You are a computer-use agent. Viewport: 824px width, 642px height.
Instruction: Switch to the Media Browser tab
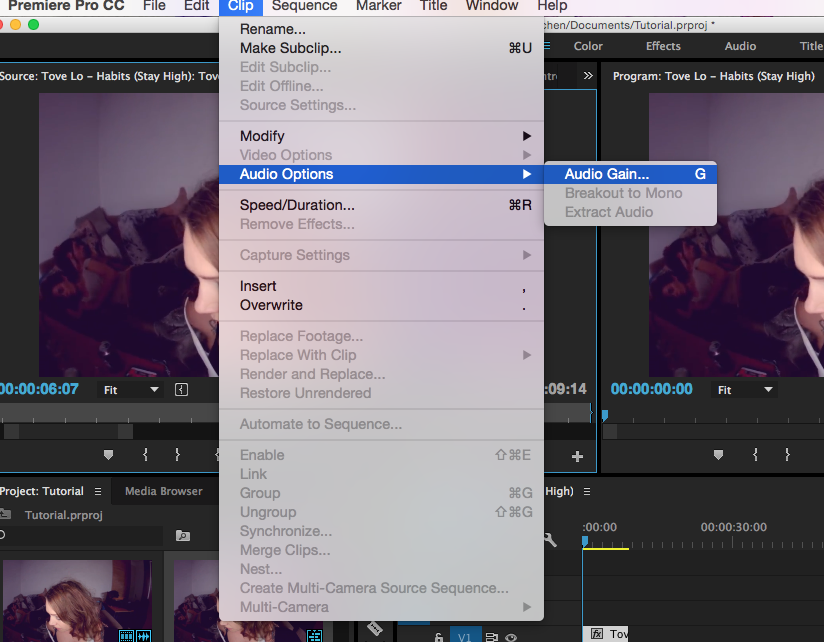[163, 491]
